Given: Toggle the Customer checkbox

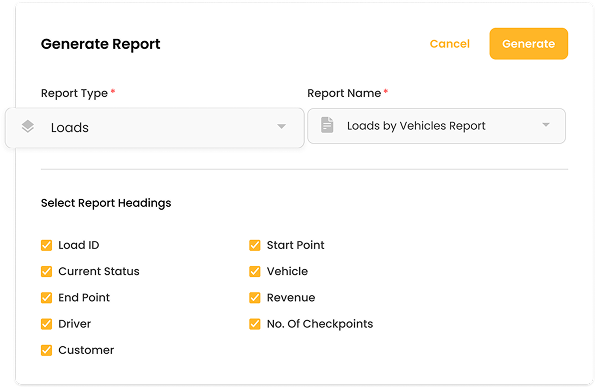Looking at the screenshot, I should click(46, 350).
